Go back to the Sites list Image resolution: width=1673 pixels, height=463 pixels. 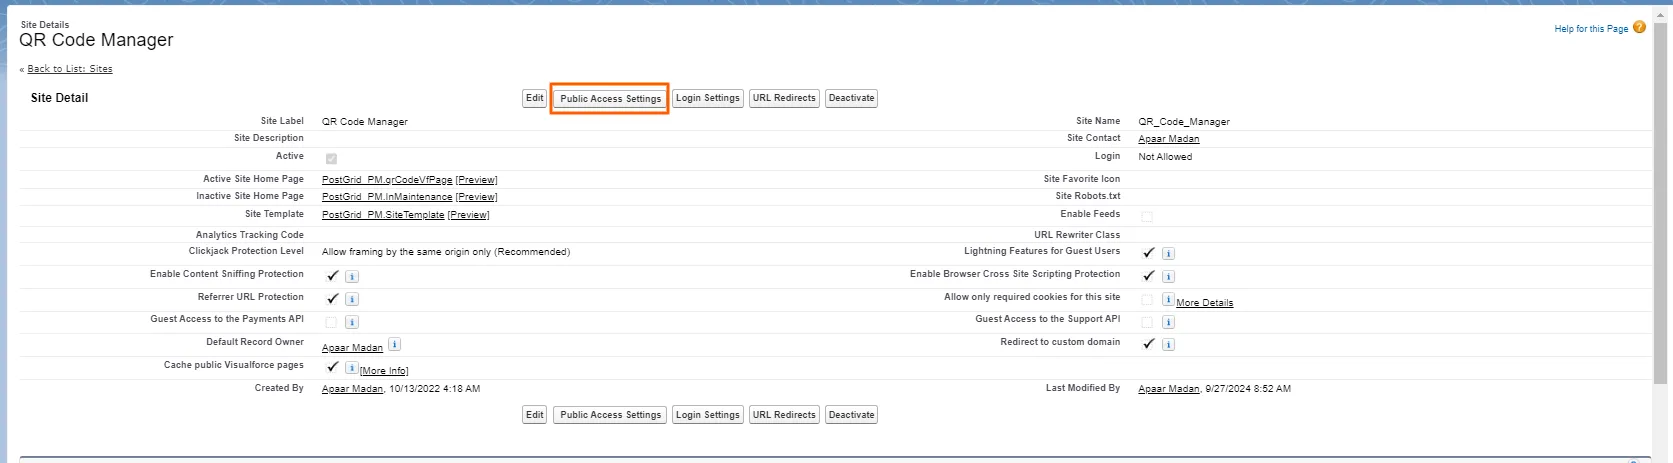tap(70, 69)
